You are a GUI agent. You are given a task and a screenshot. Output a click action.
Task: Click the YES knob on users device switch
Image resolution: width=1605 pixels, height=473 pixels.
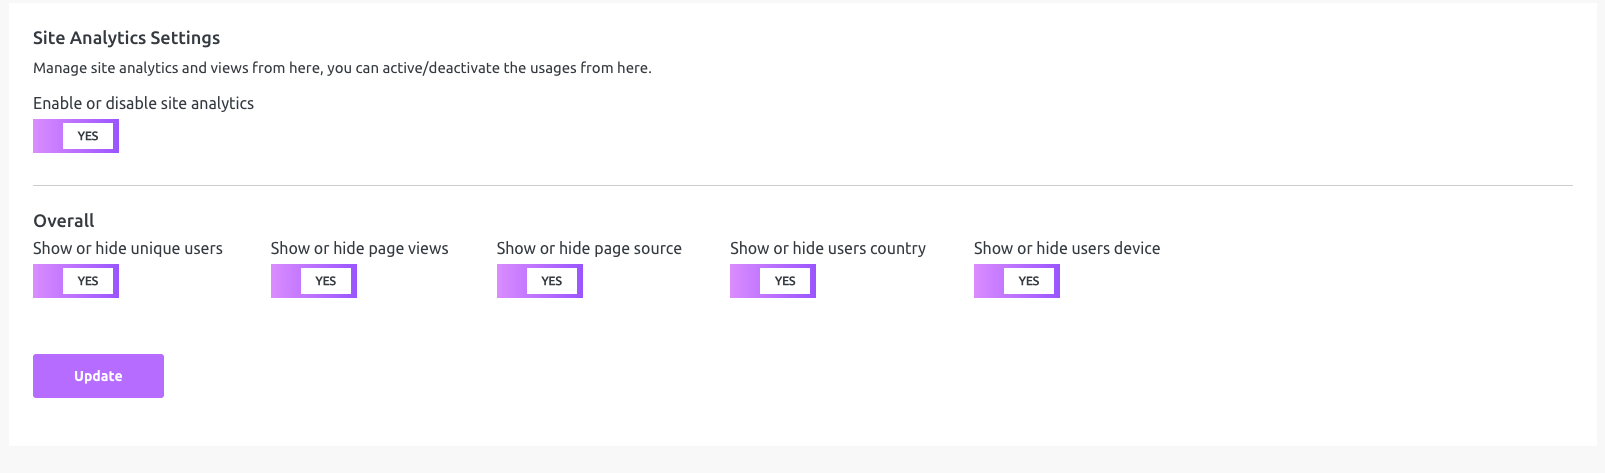(x=1029, y=281)
